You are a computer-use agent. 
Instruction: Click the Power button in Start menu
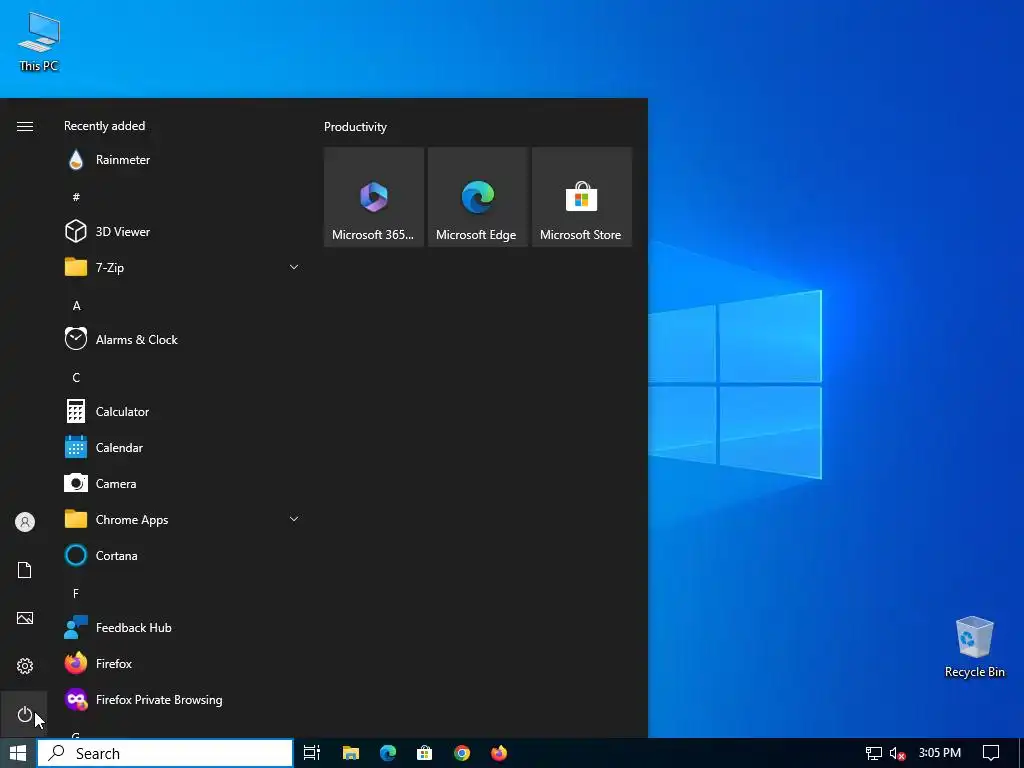[24, 714]
